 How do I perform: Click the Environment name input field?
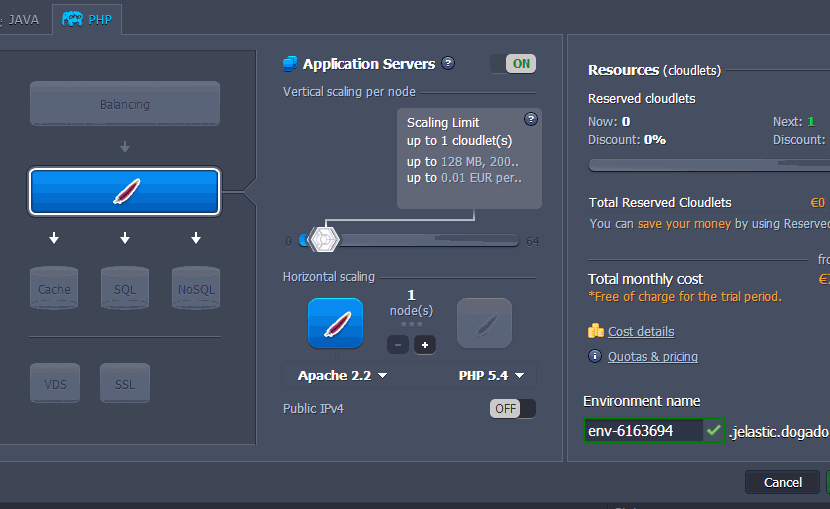click(643, 431)
